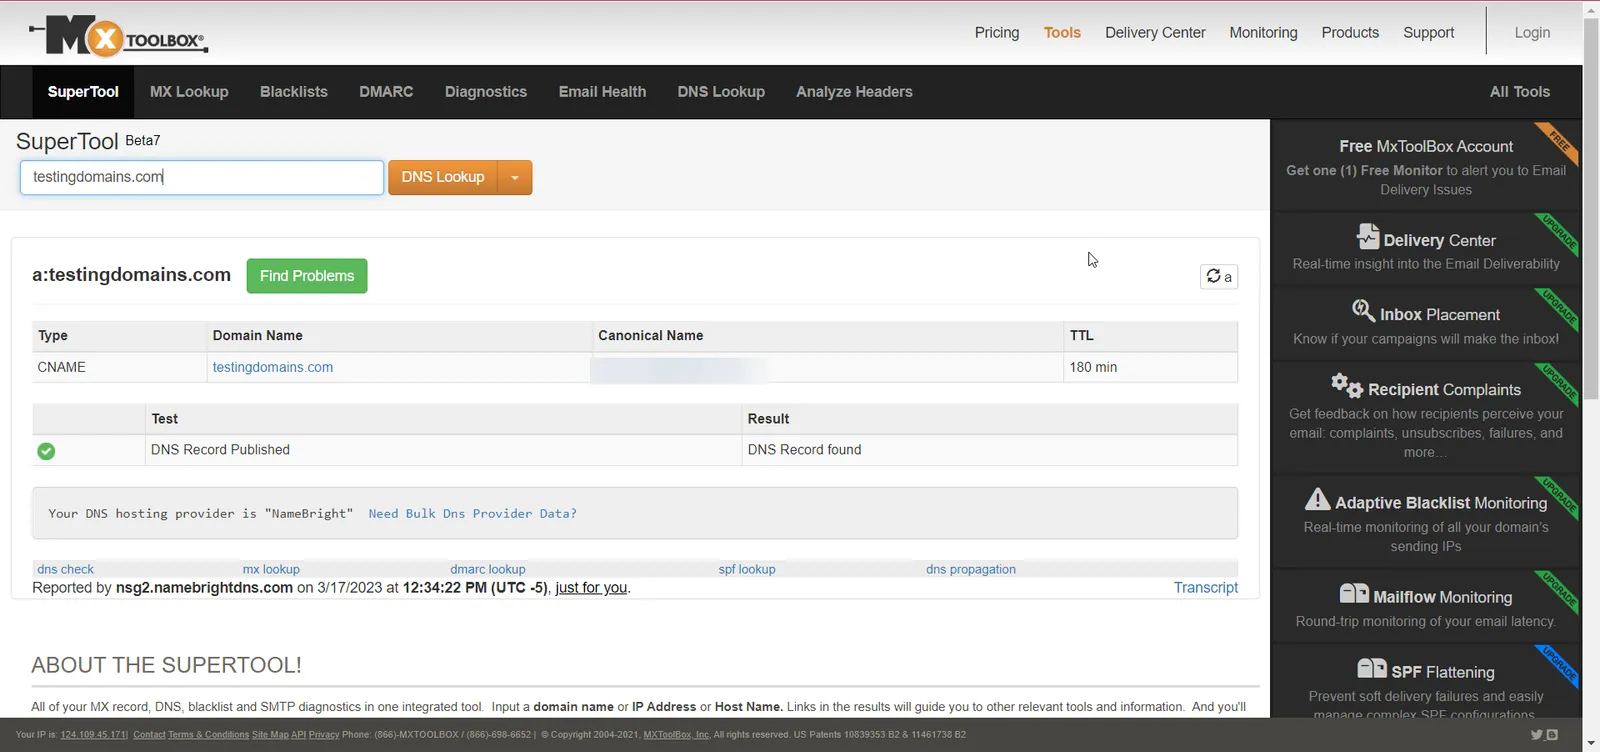Follow the dmarc lookup link
Image resolution: width=1600 pixels, height=752 pixels.
point(488,569)
